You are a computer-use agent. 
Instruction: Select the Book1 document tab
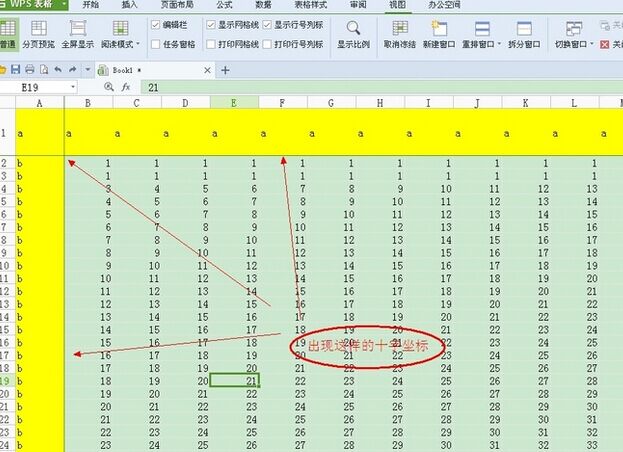154,70
